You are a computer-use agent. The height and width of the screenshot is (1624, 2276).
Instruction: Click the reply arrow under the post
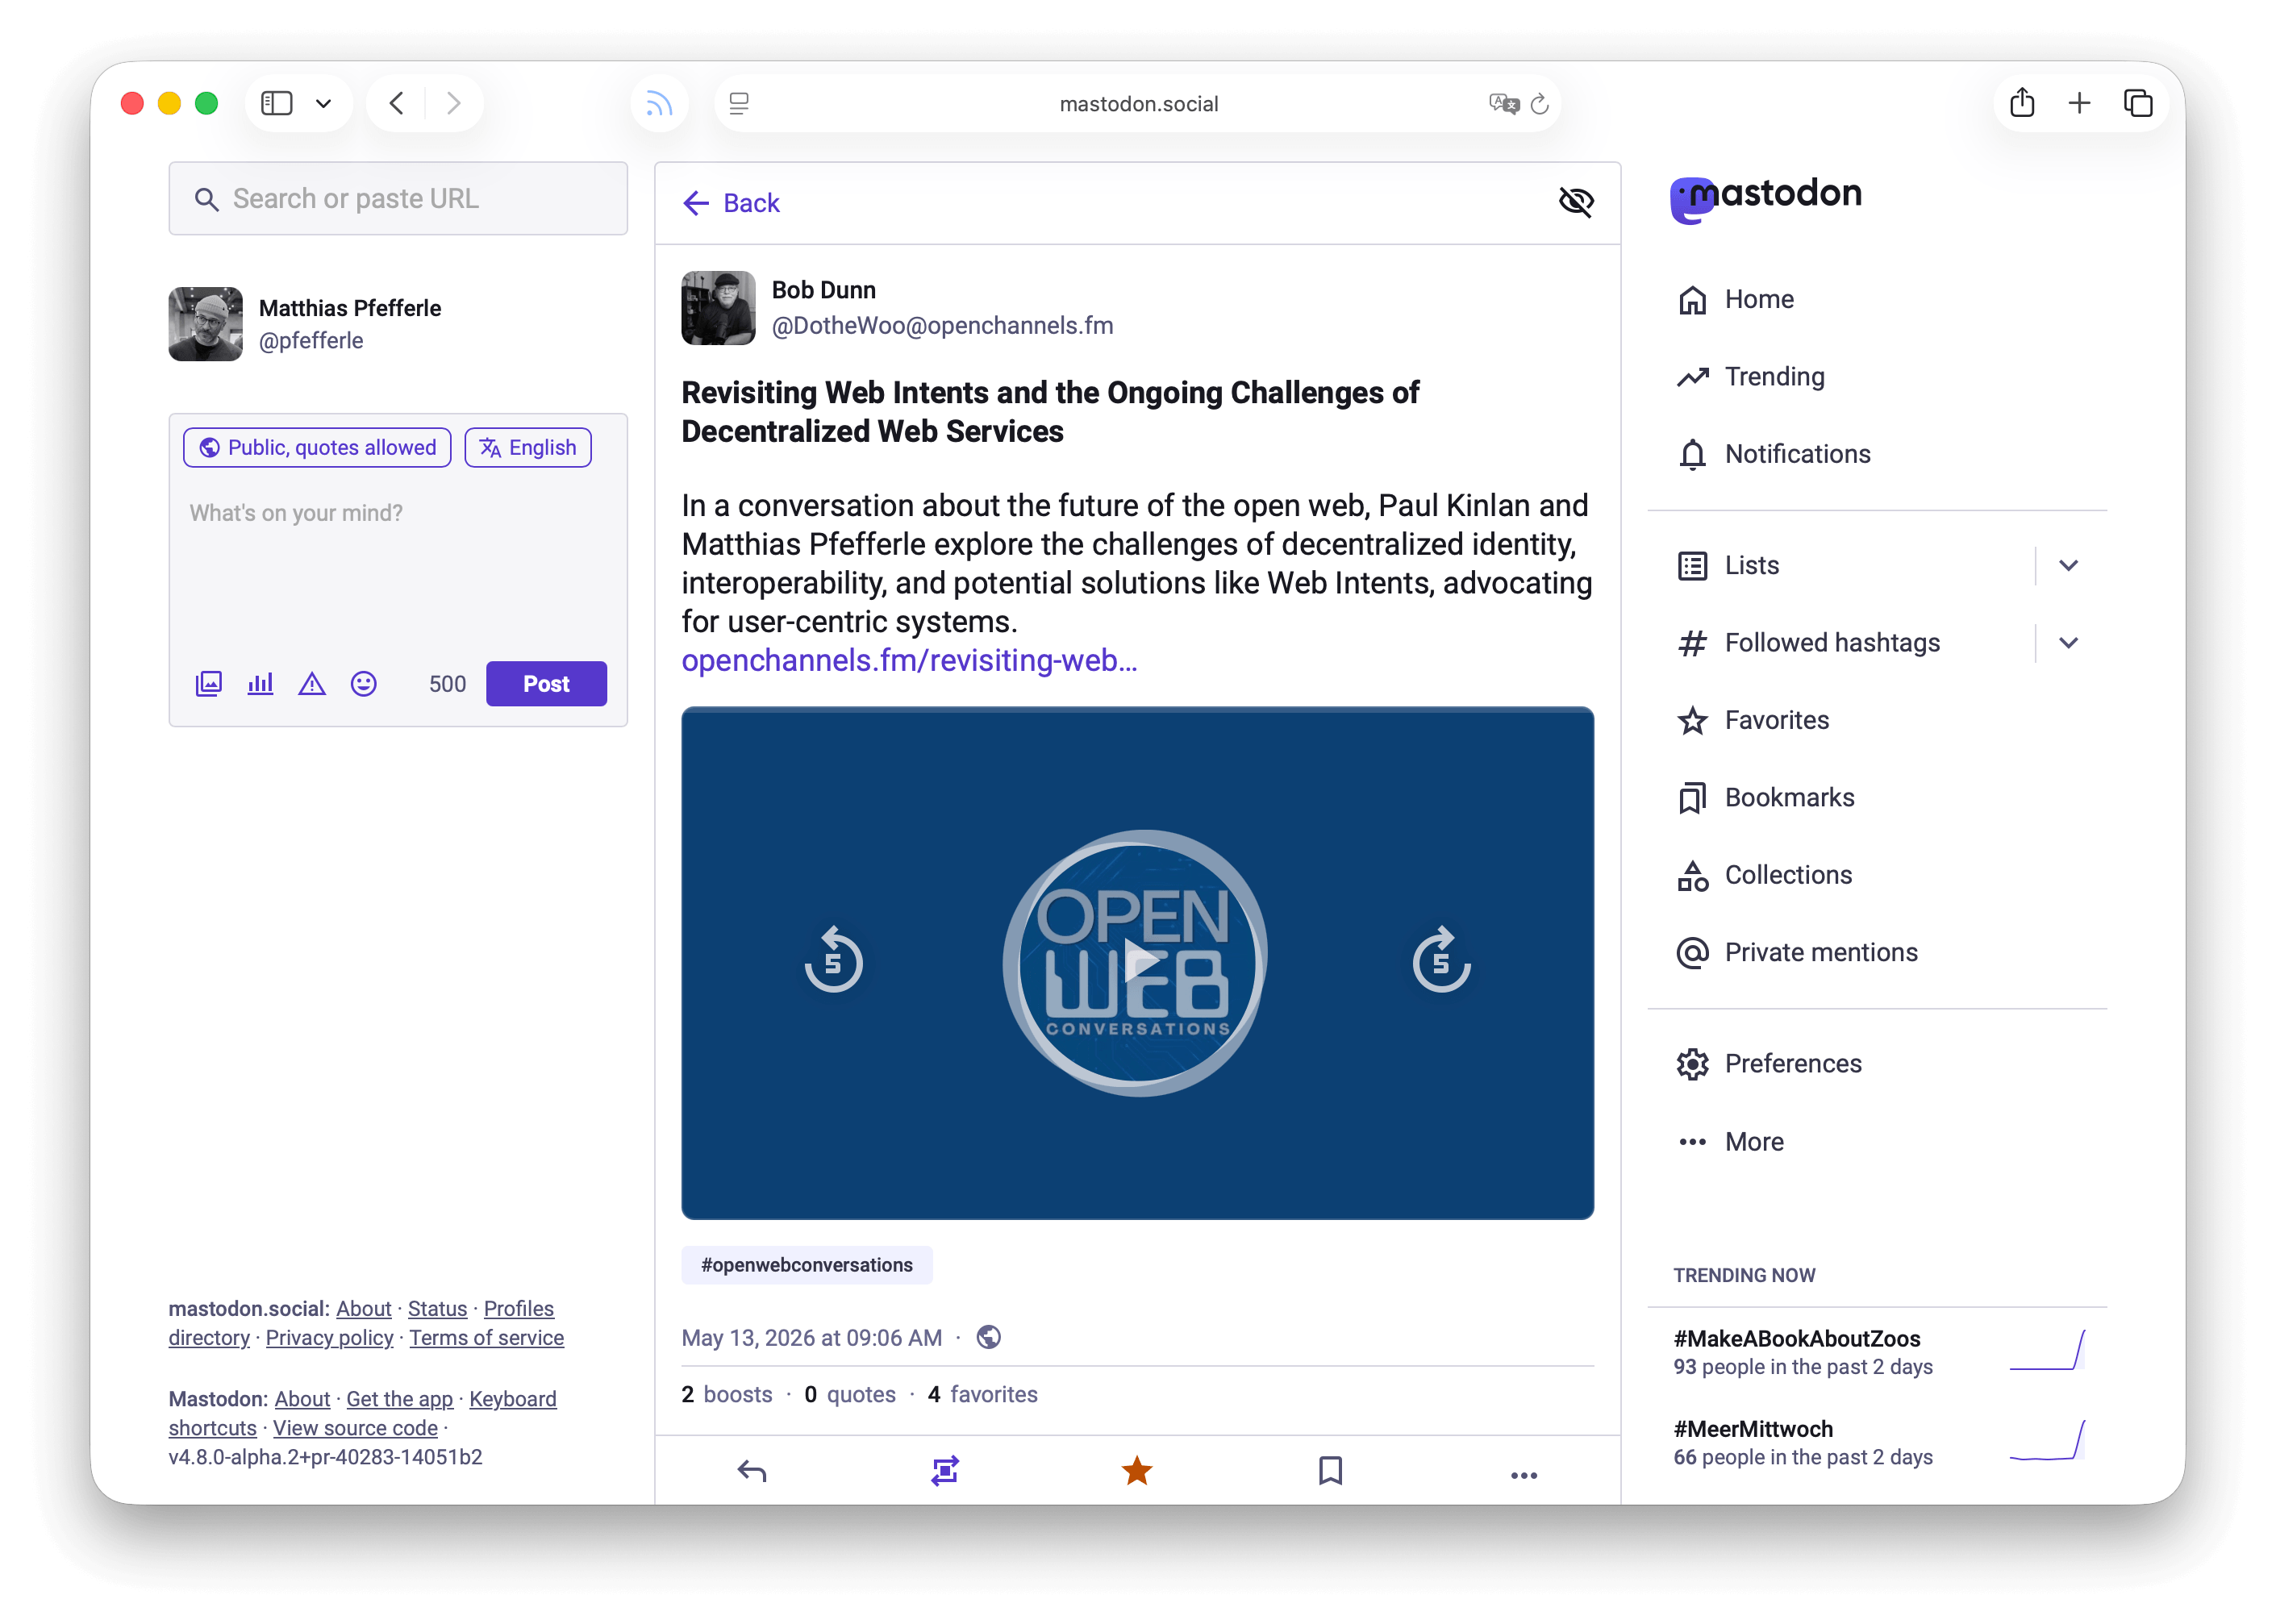(751, 1471)
